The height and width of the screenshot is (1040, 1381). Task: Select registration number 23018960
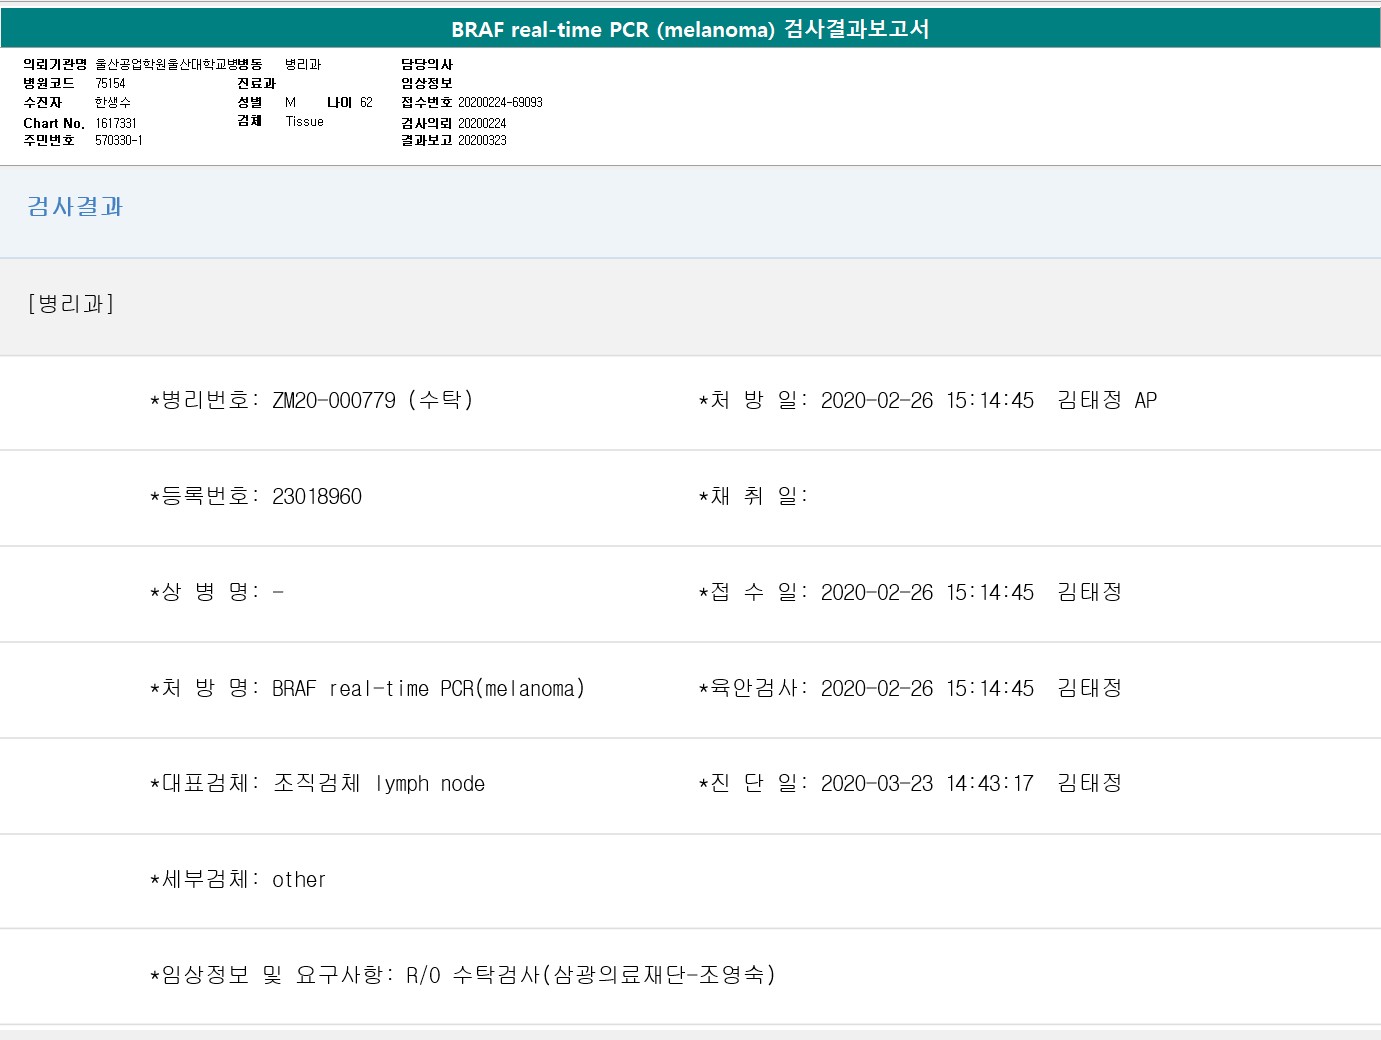[316, 497]
